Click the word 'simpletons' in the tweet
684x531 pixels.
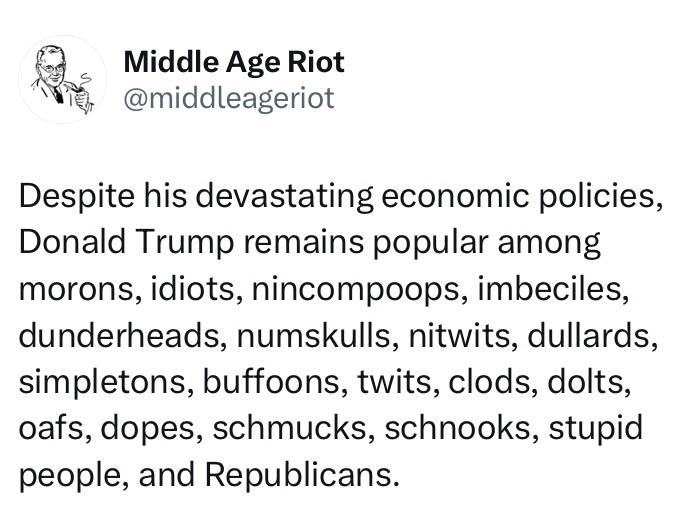(103, 384)
